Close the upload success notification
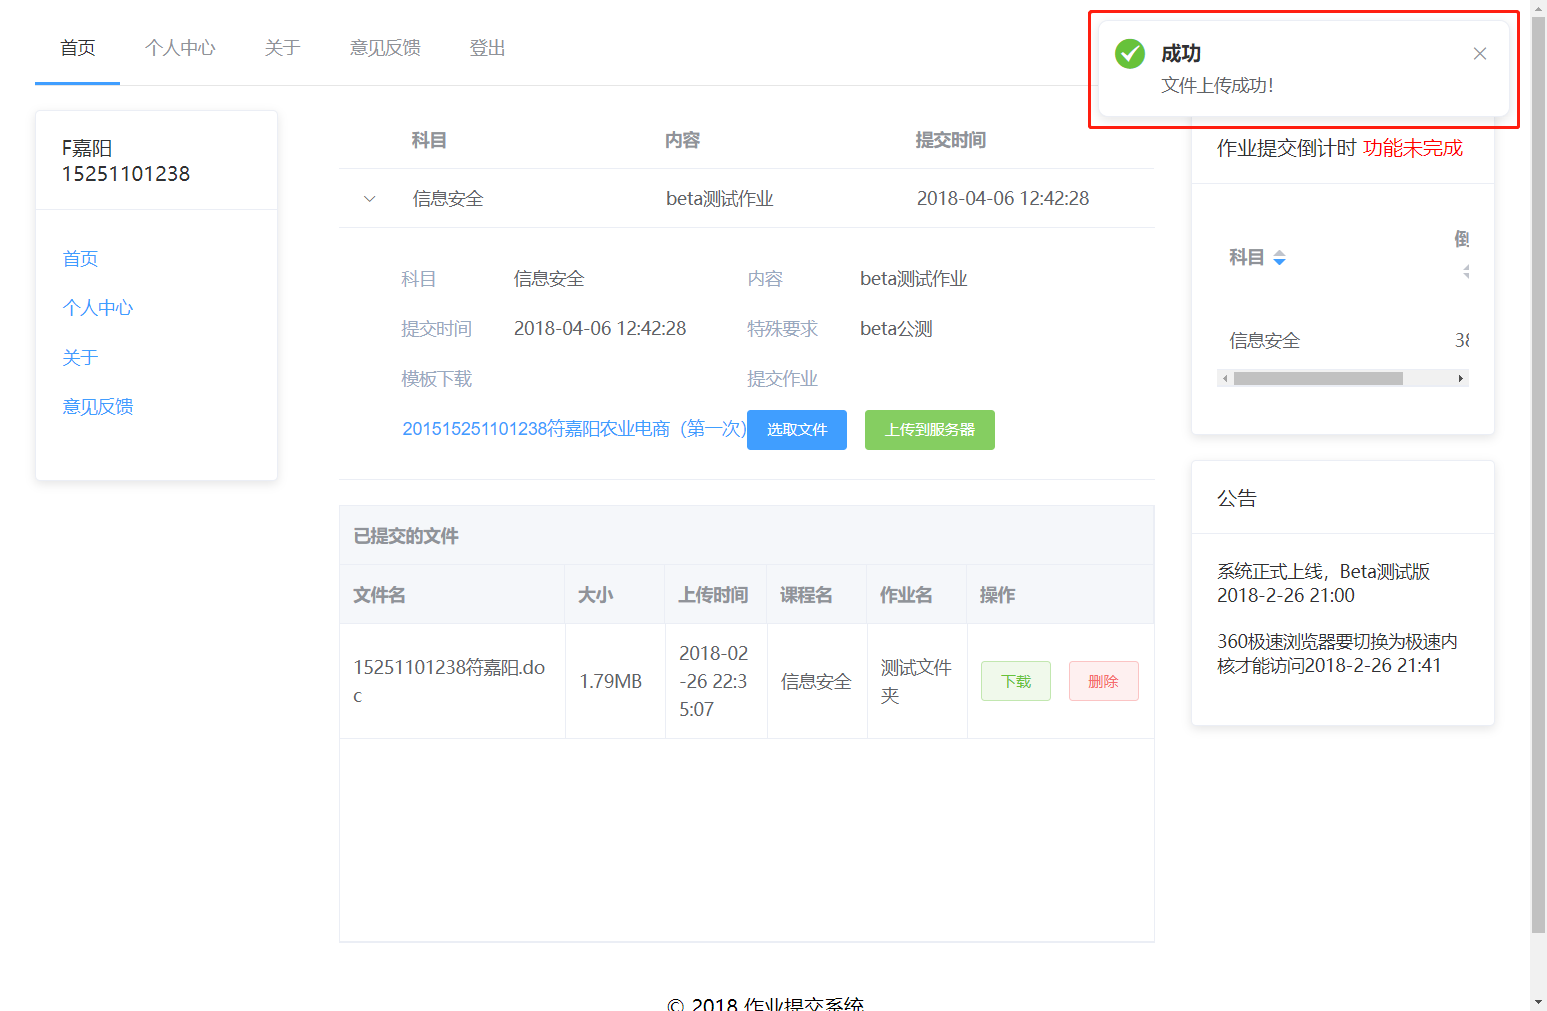Screen dimensions: 1547x1011 [1479, 54]
